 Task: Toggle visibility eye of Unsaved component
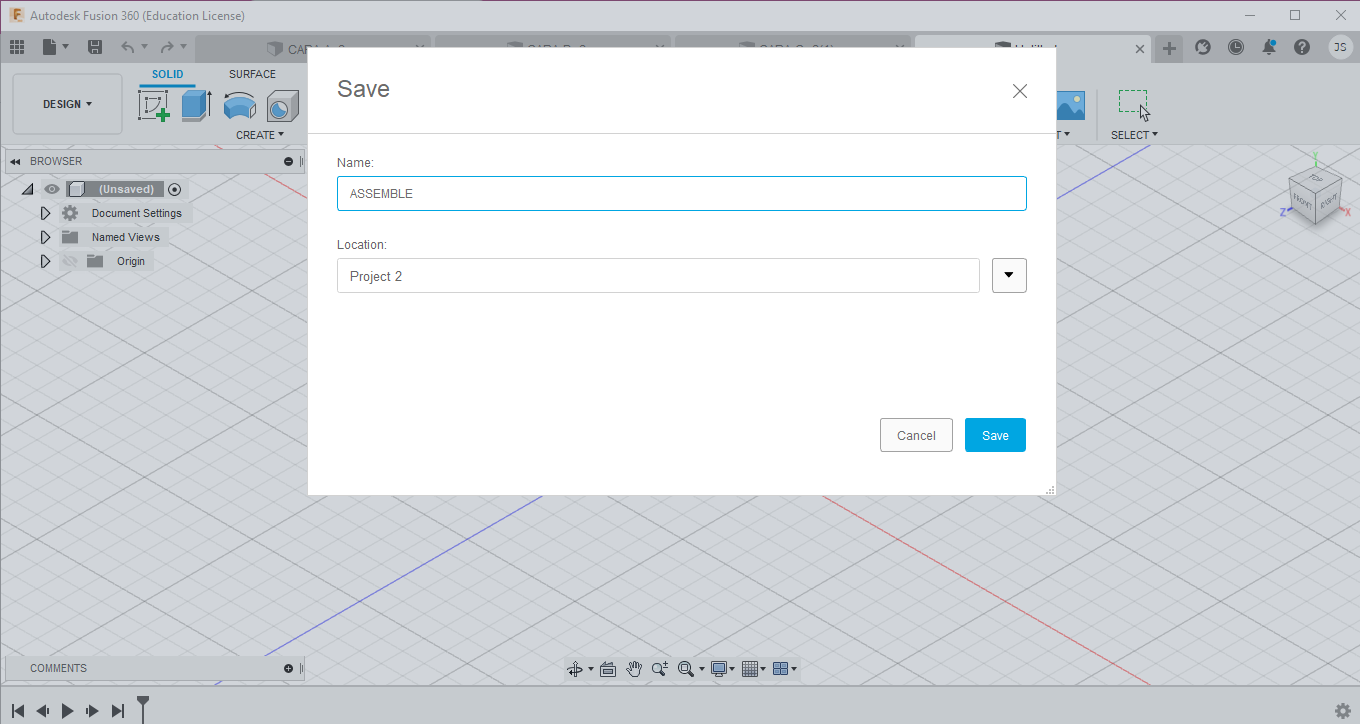(52, 189)
